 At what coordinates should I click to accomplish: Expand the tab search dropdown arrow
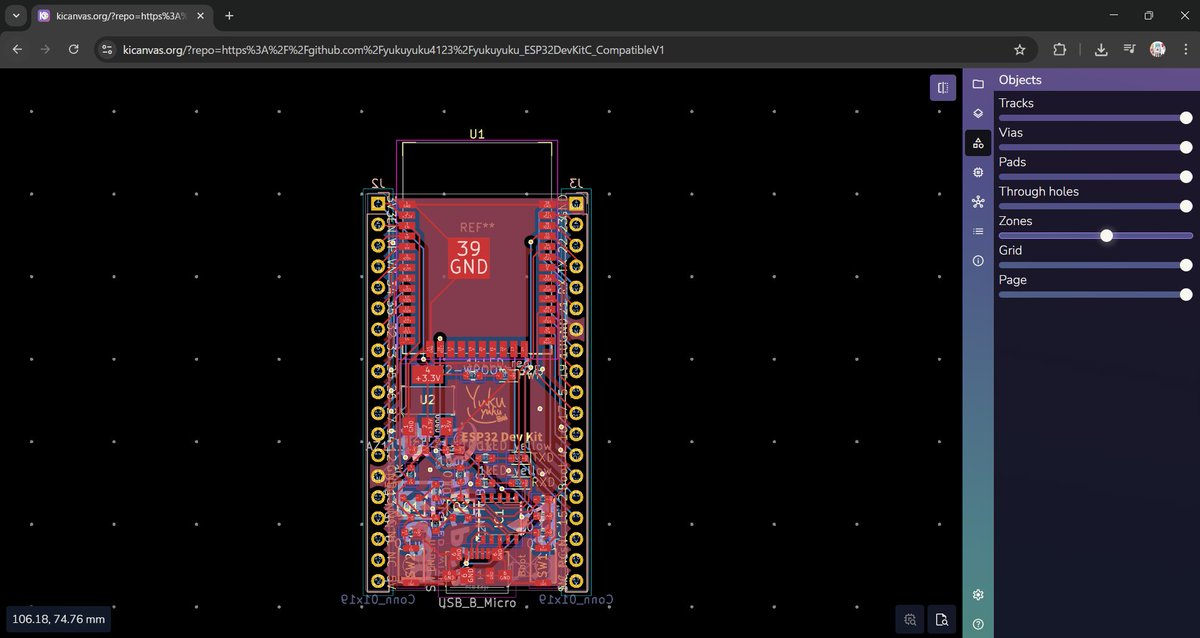(16, 16)
